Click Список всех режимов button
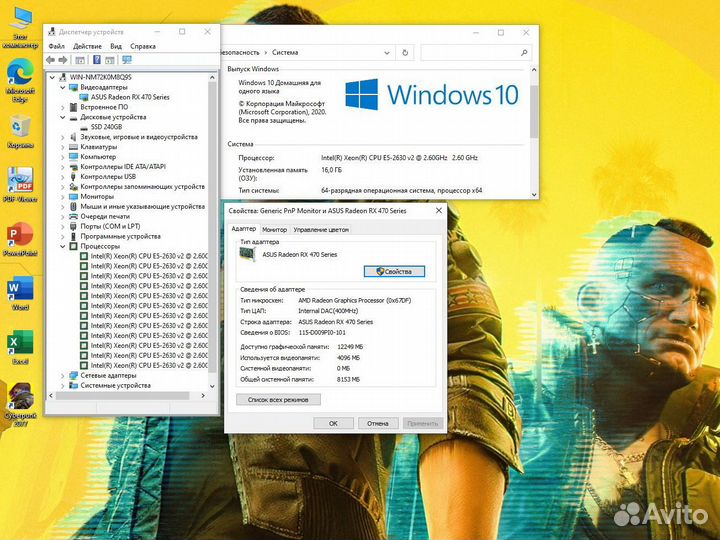The height and width of the screenshot is (540, 720). [x=278, y=399]
